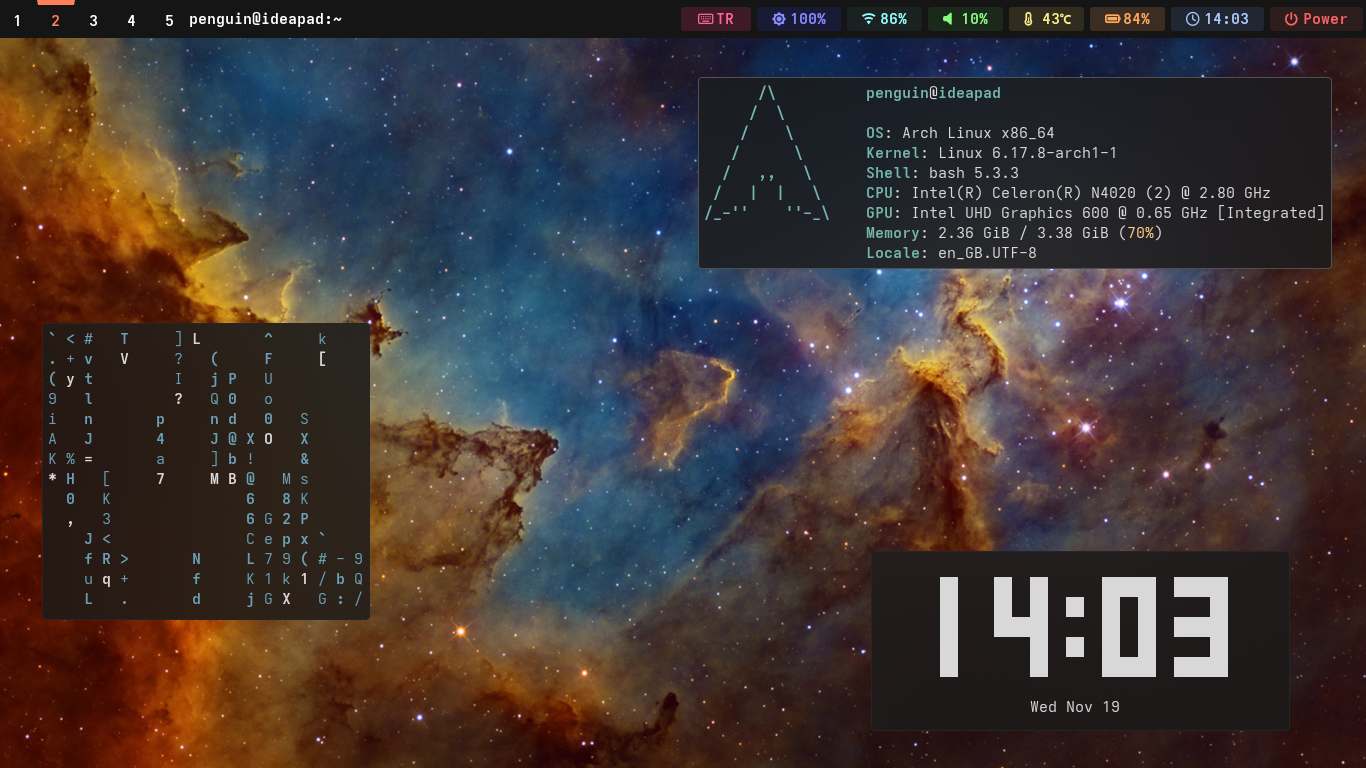Click the 43°C temperature reading
Viewport: 1366px width, 768px height.
(x=1057, y=19)
